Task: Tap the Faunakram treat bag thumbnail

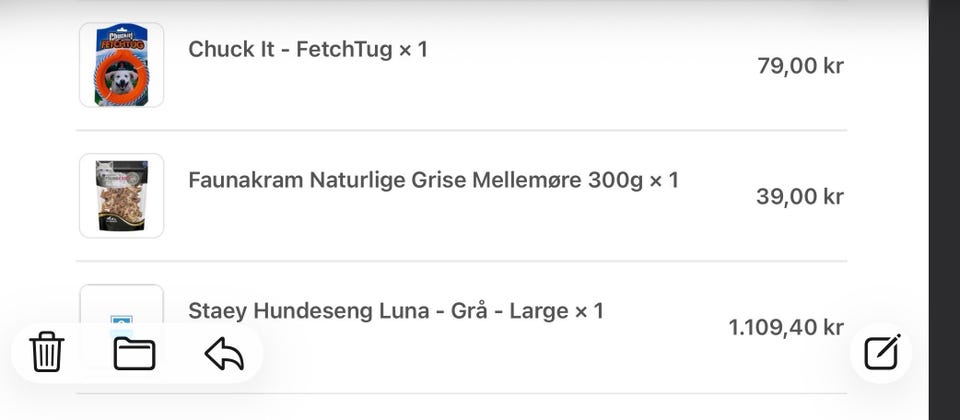Action: pos(121,196)
